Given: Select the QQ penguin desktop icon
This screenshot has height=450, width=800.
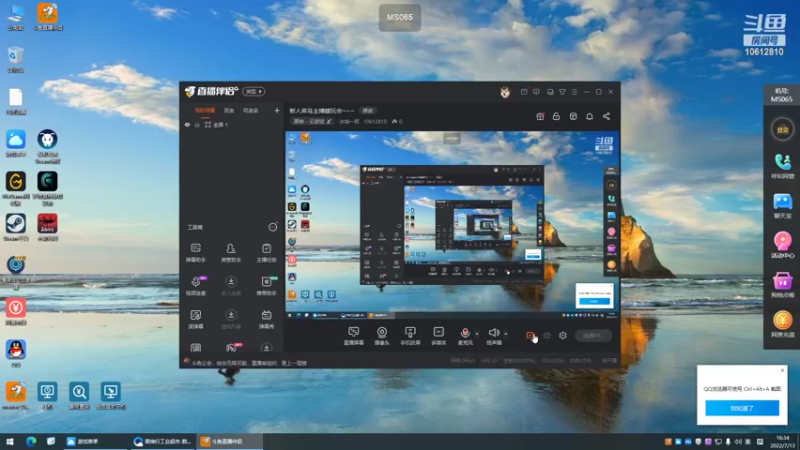Looking at the screenshot, I should (x=16, y=354).
